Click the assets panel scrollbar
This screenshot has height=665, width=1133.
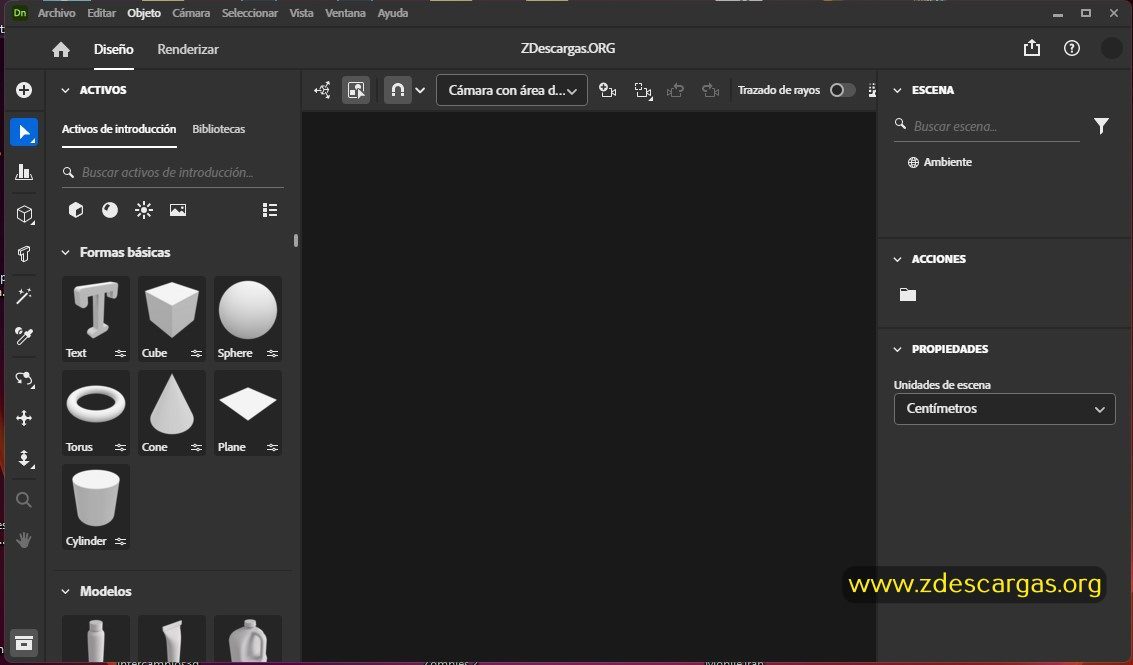[296, 240]
